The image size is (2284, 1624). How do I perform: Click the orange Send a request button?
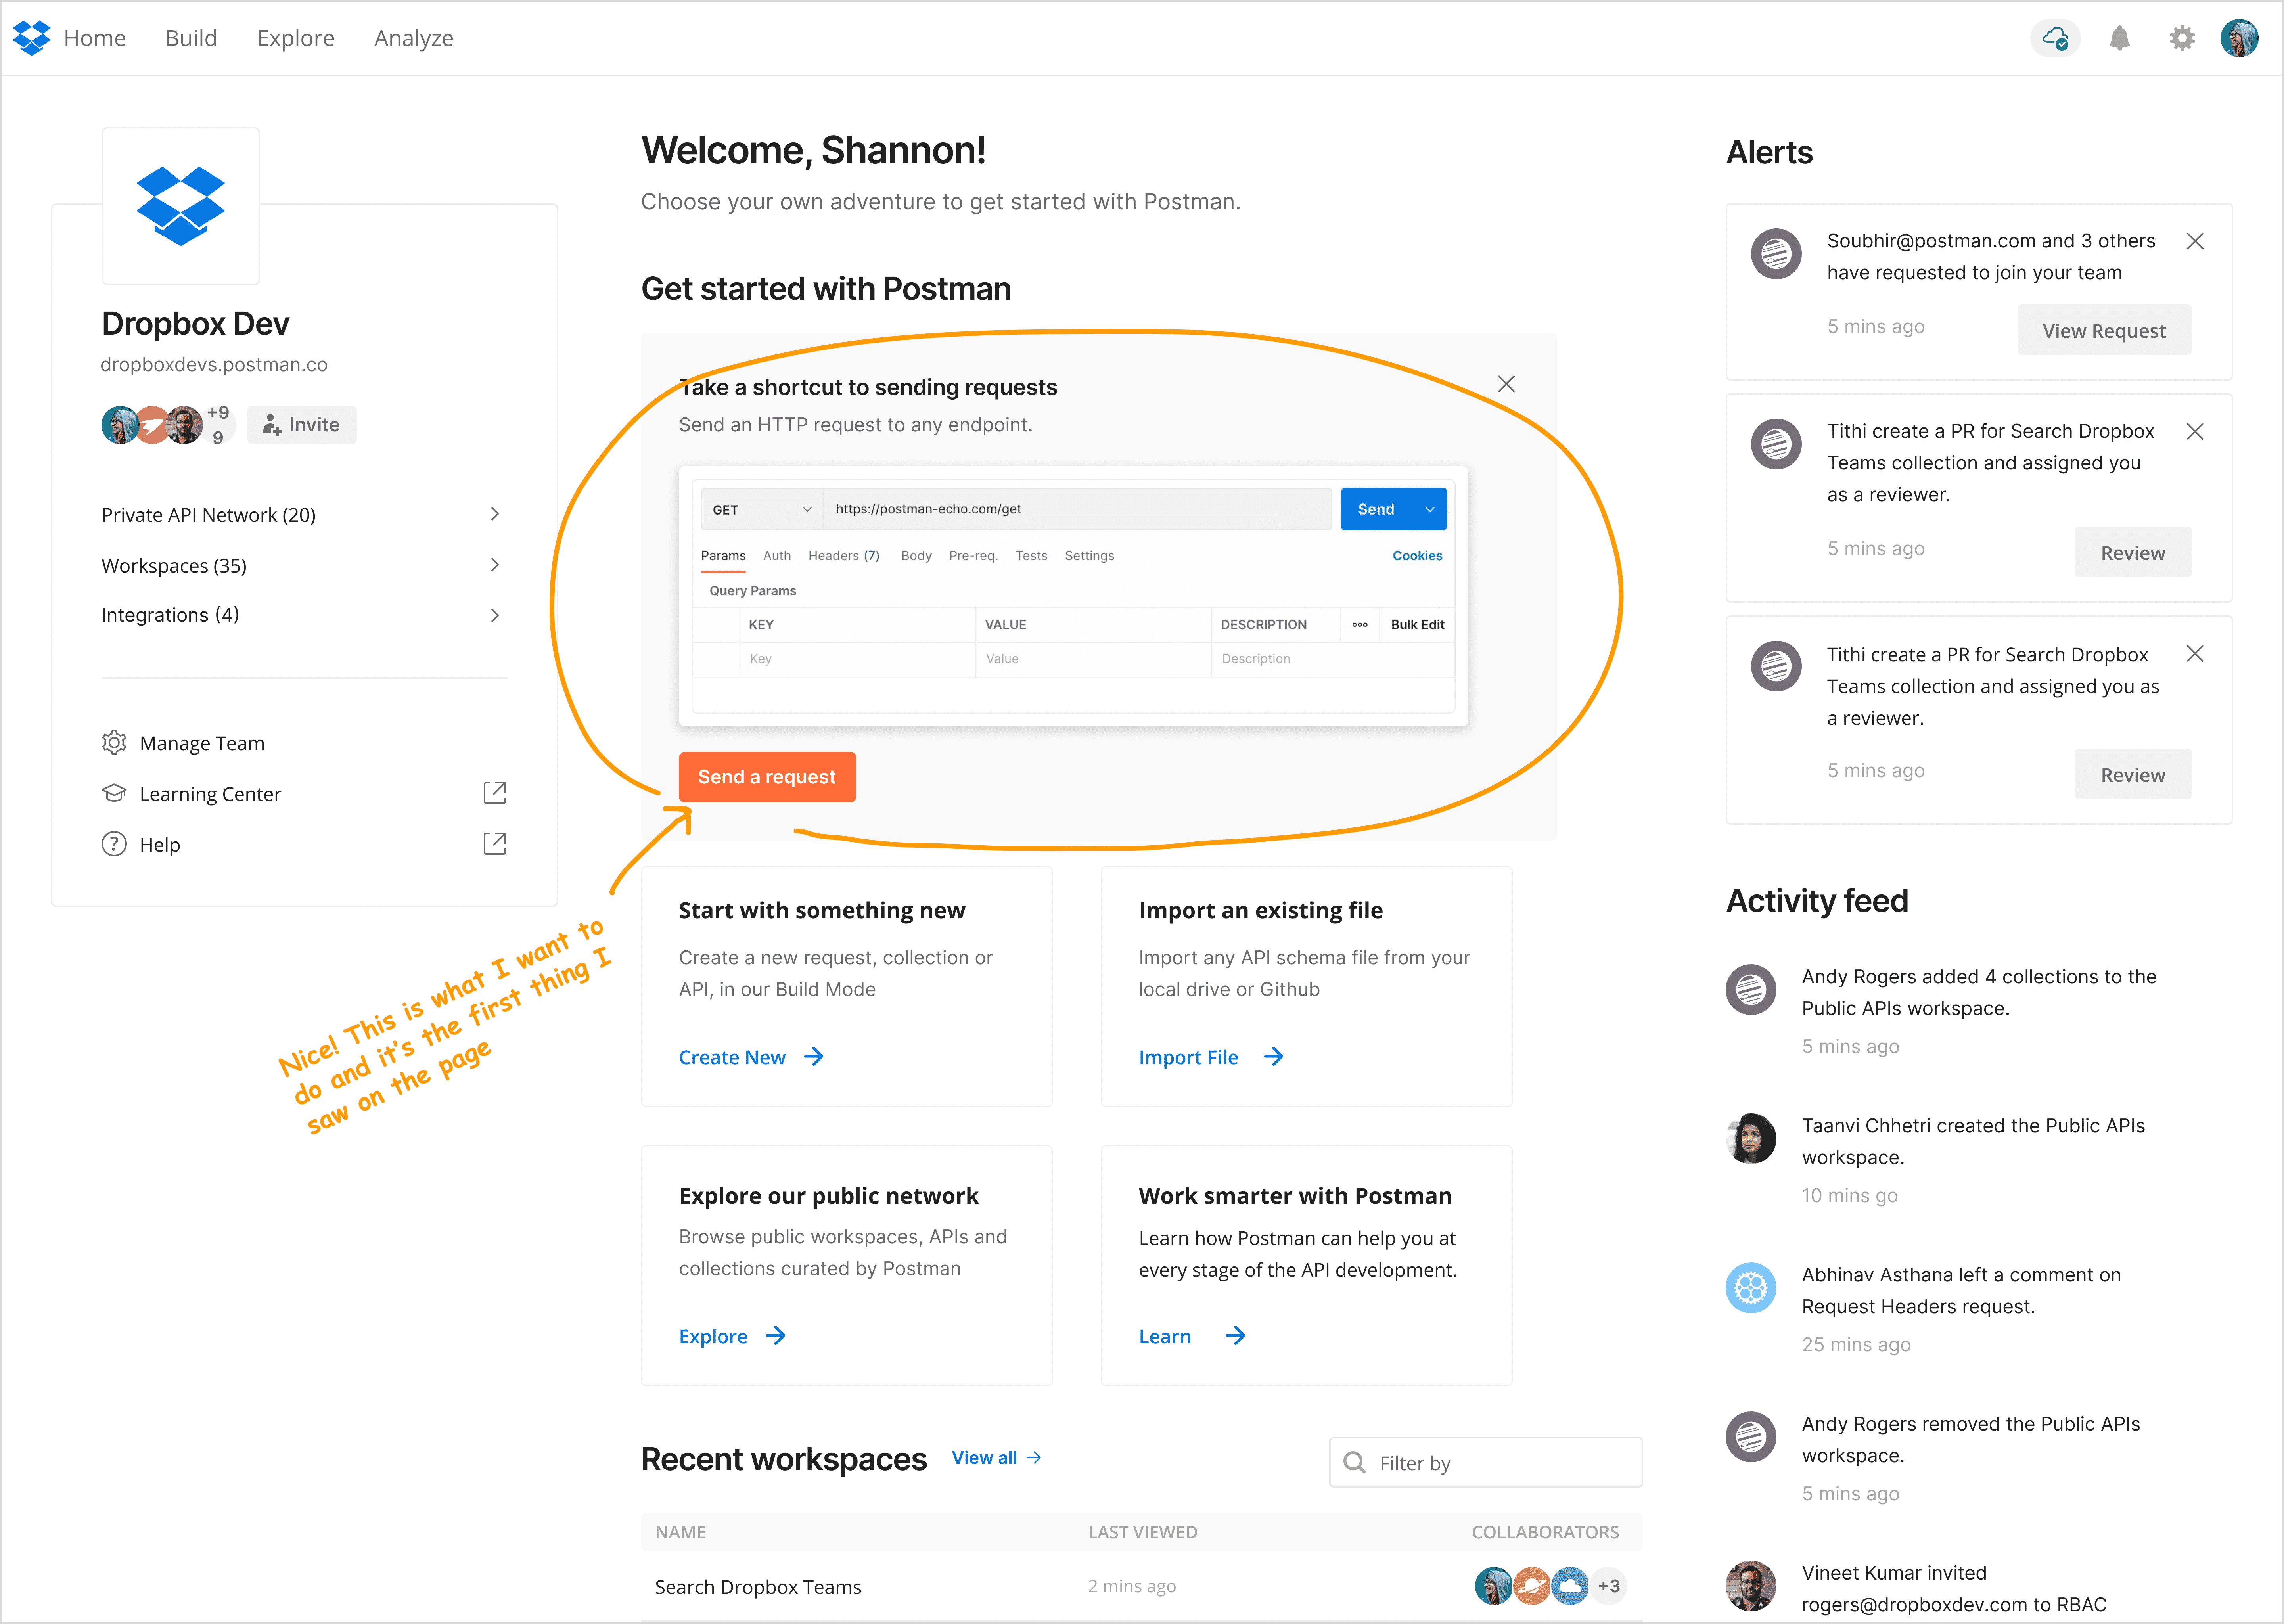(x=767, y=777)
